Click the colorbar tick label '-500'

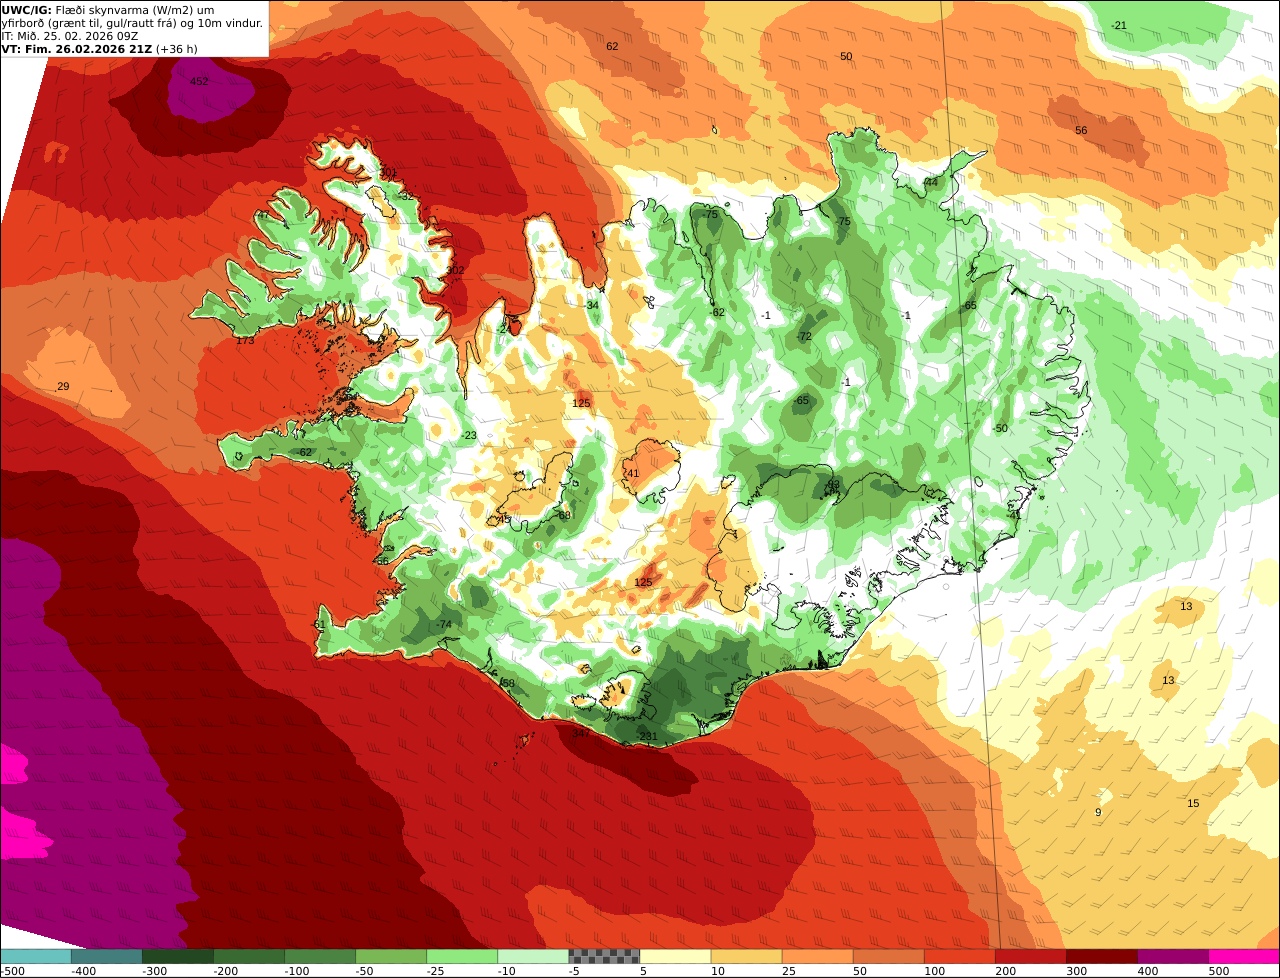point(11,971)
